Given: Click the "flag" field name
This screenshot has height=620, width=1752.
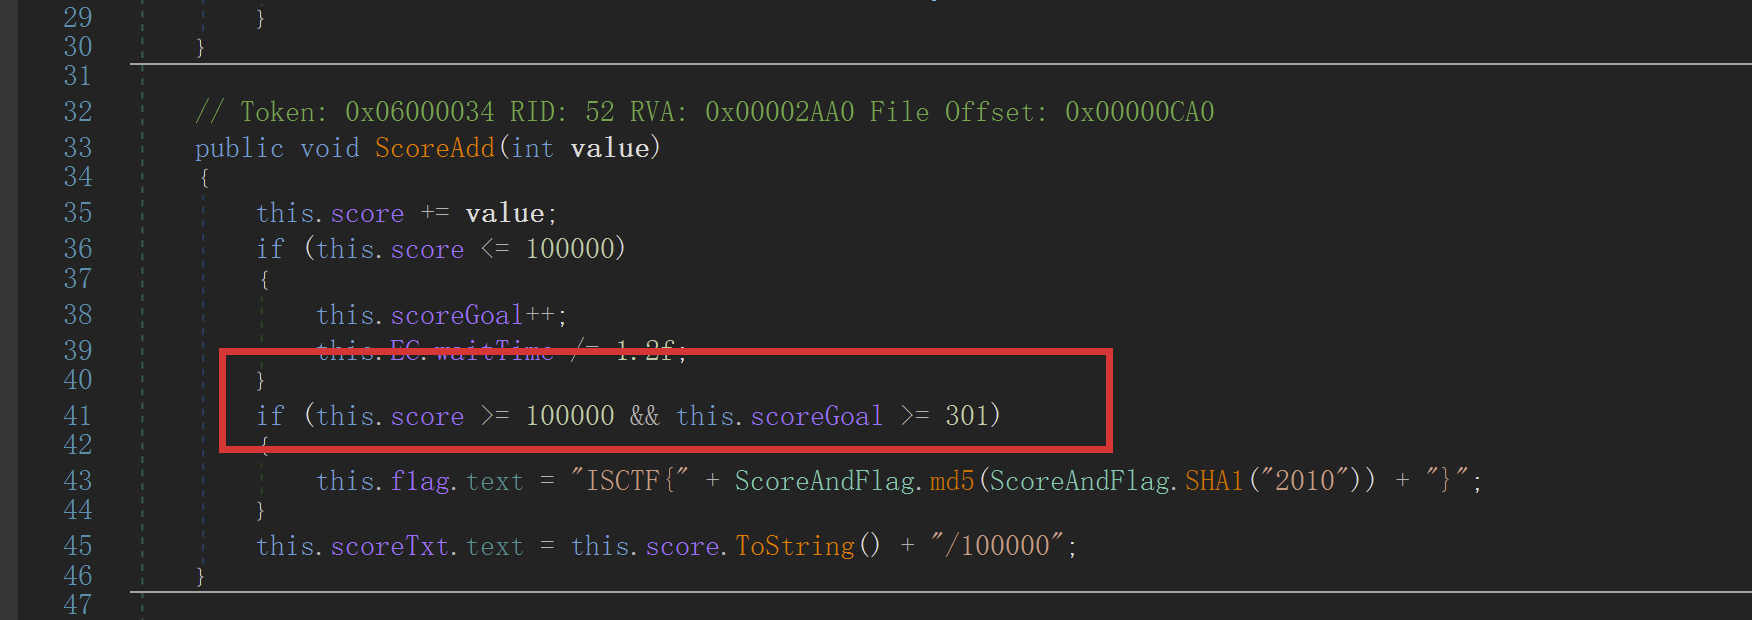Looking at the screenshot, I should 420,481.
